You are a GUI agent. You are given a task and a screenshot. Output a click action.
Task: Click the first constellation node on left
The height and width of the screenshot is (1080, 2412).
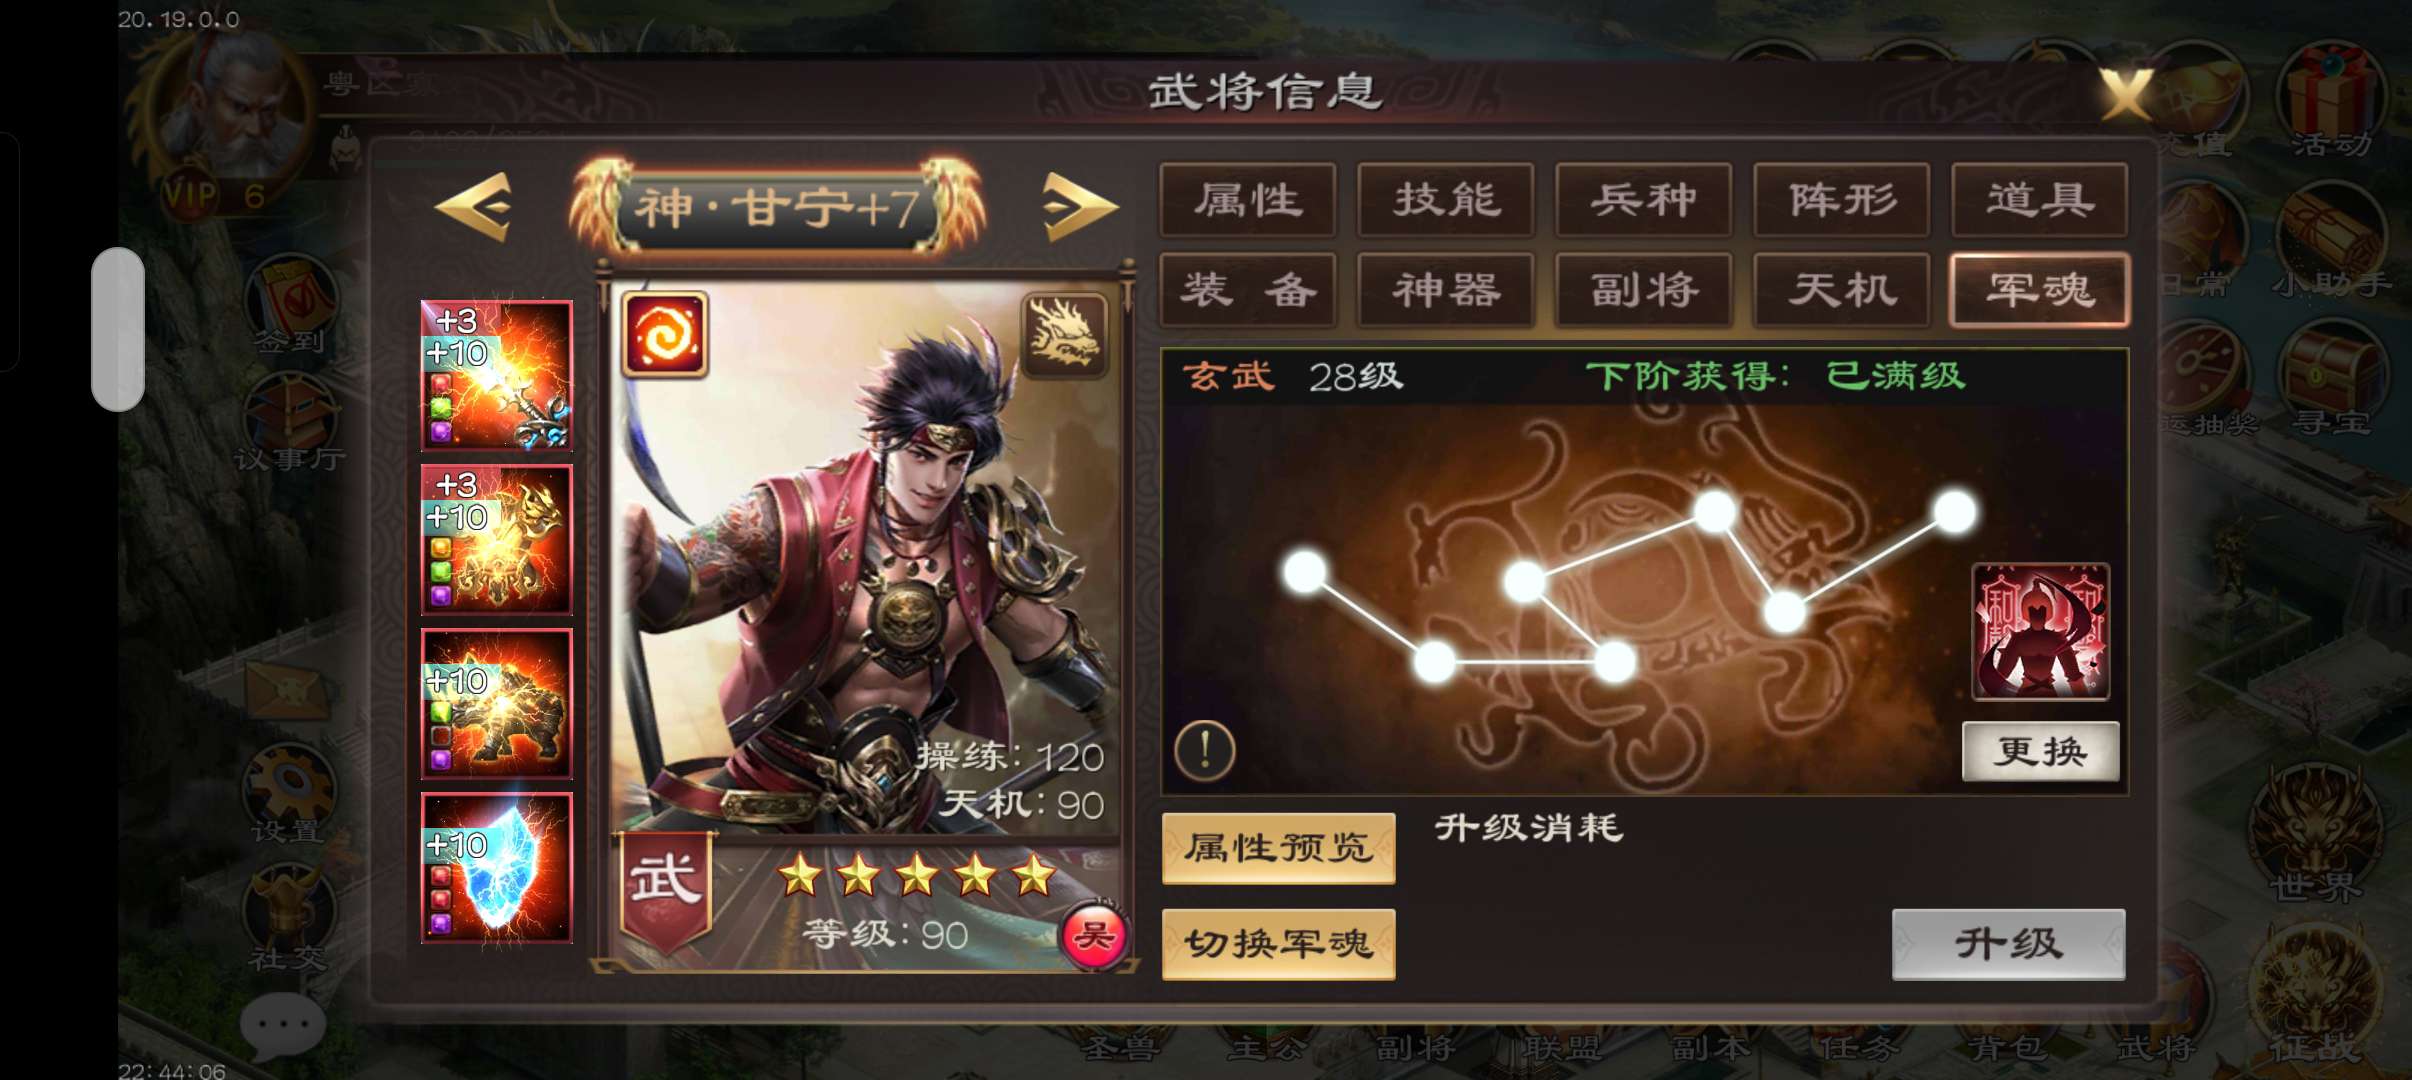1305,572
